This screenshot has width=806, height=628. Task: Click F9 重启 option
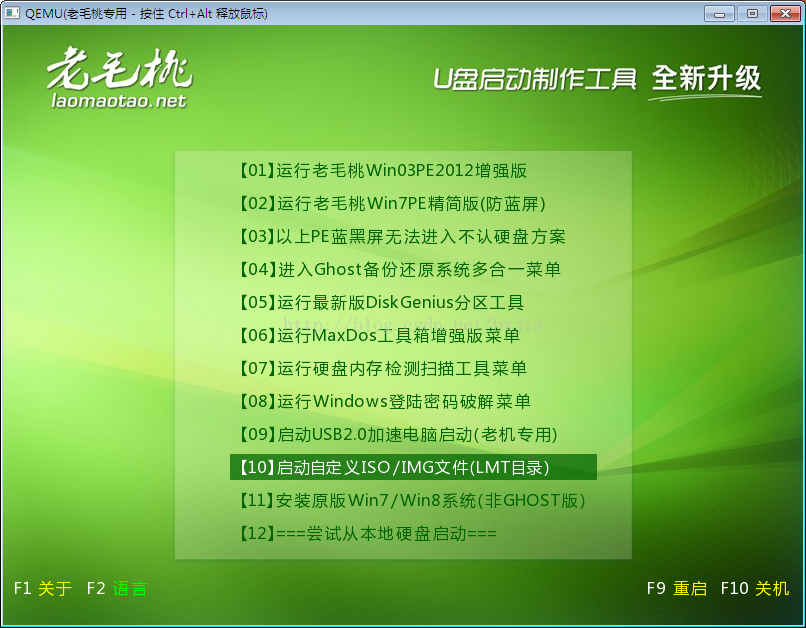click(676, 588)
